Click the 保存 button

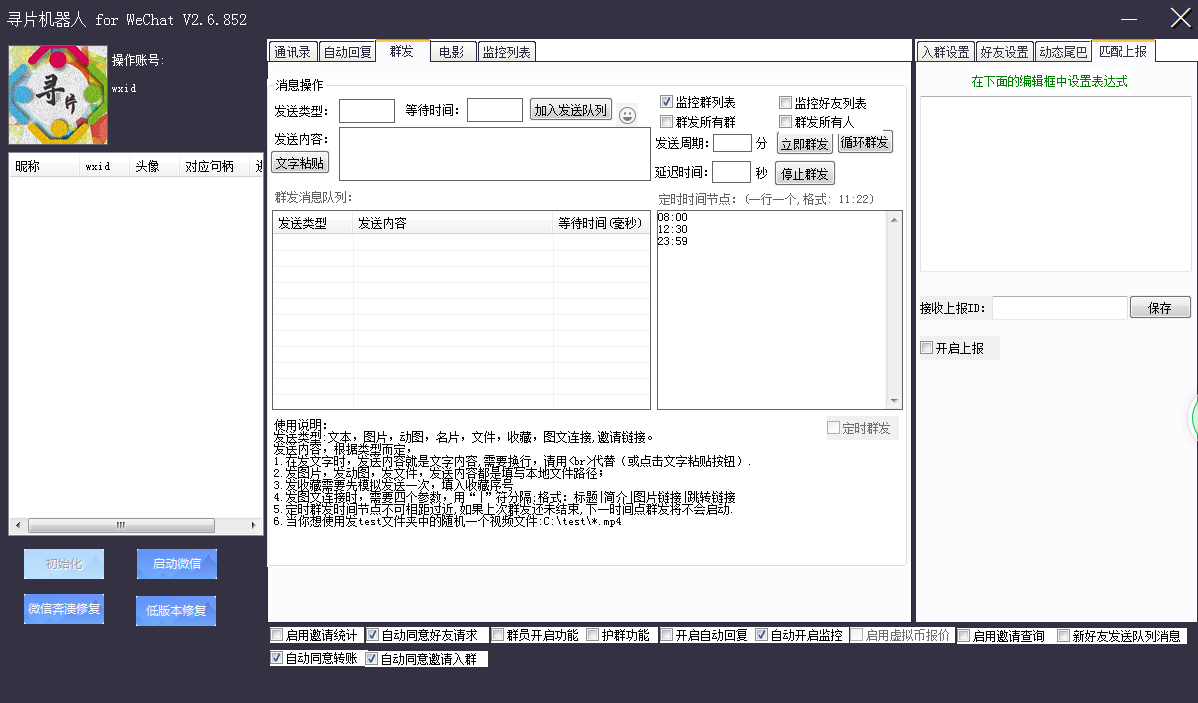coord(1160,307)
